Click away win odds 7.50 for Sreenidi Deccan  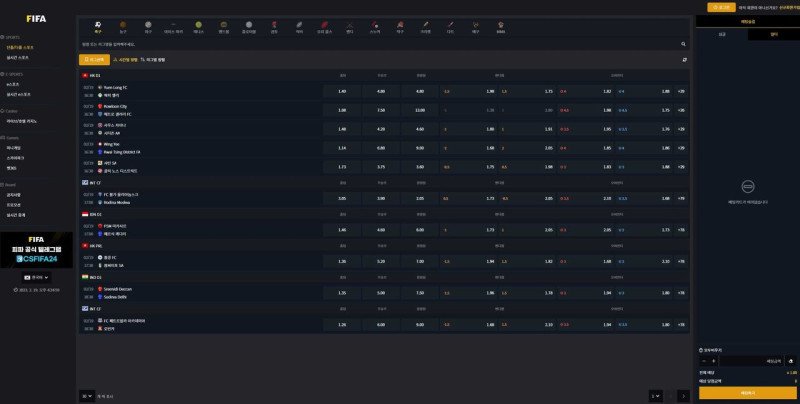(420, 293)
